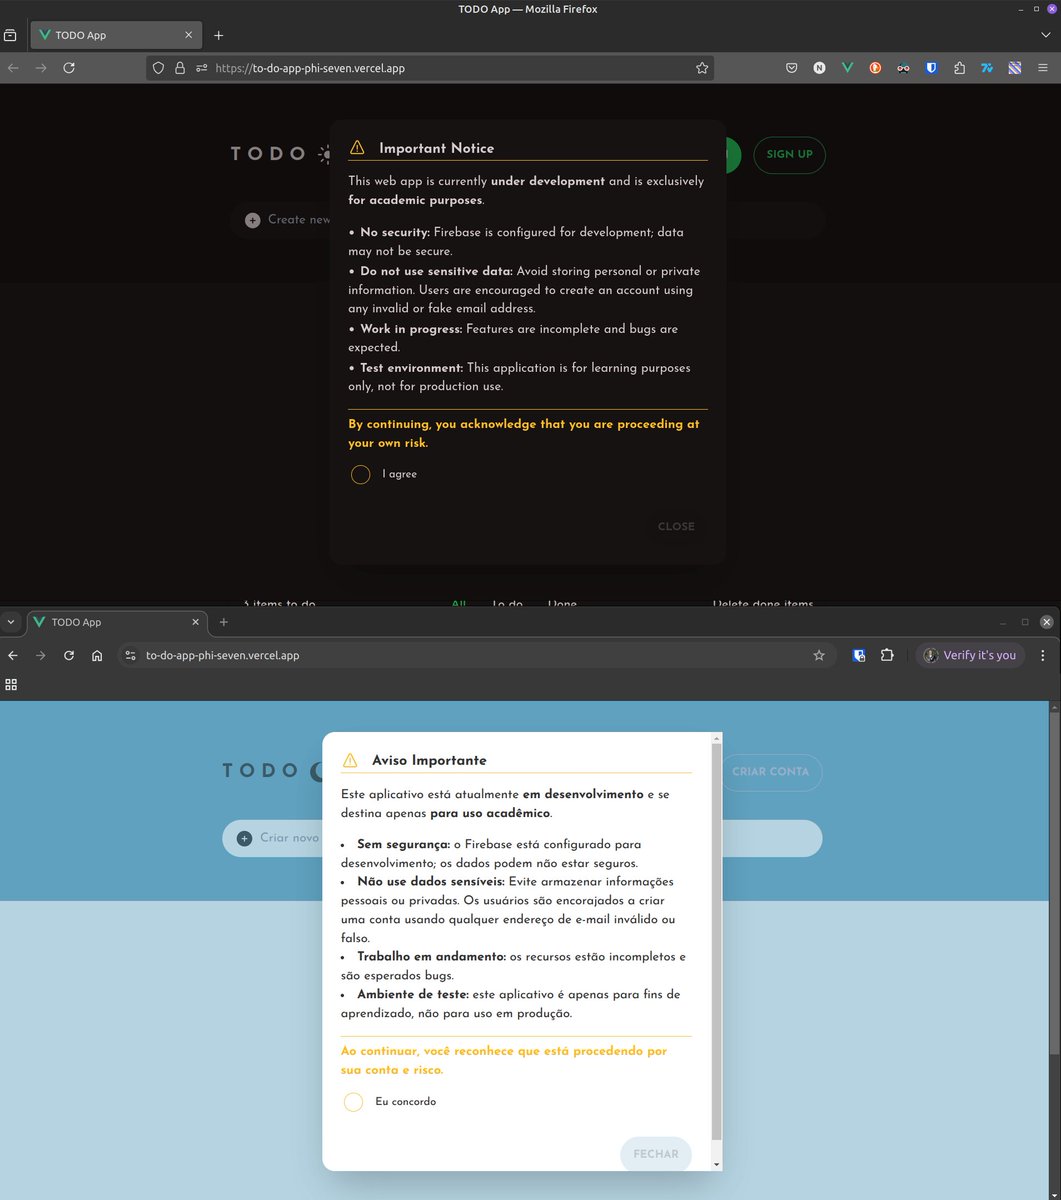
Task: Check the "Eu concordo" checkbox
Action: click(353, 1101)
